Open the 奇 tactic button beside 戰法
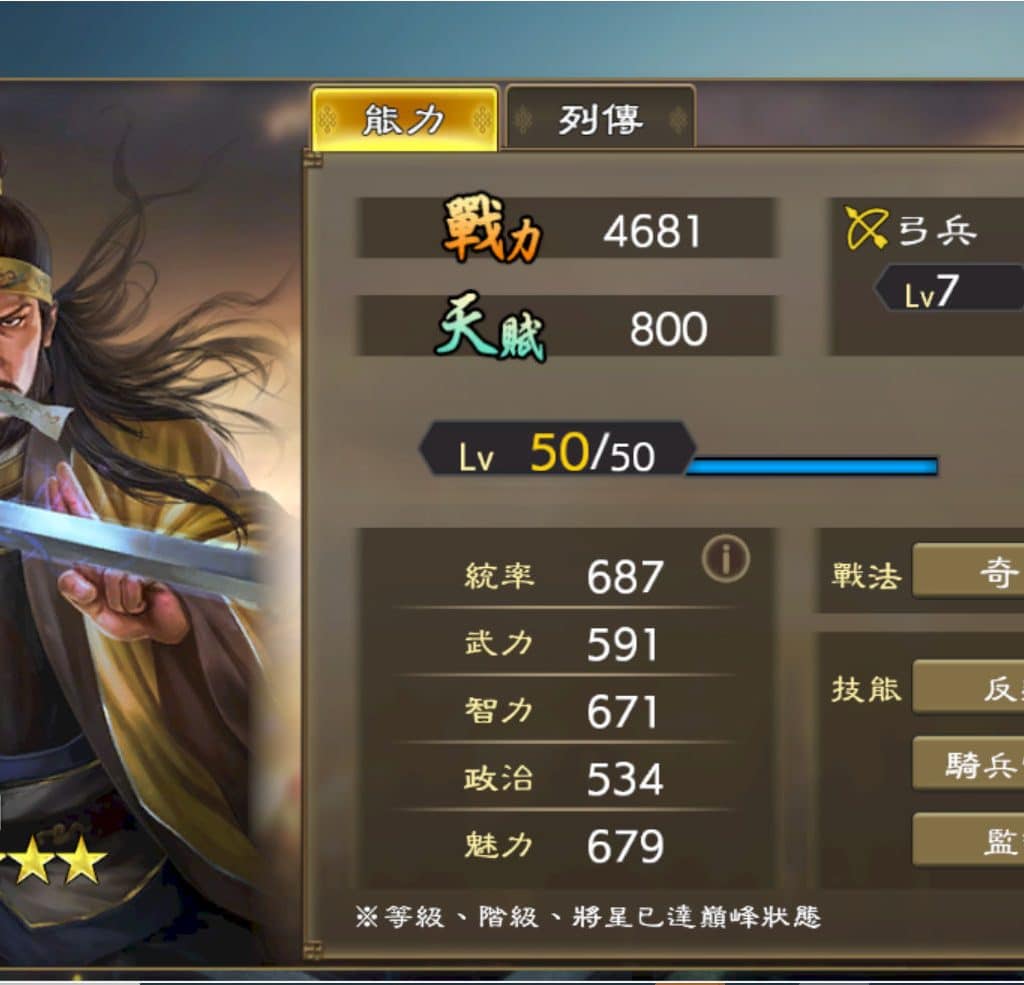1024x985 pixels. [x=968, y=571]
